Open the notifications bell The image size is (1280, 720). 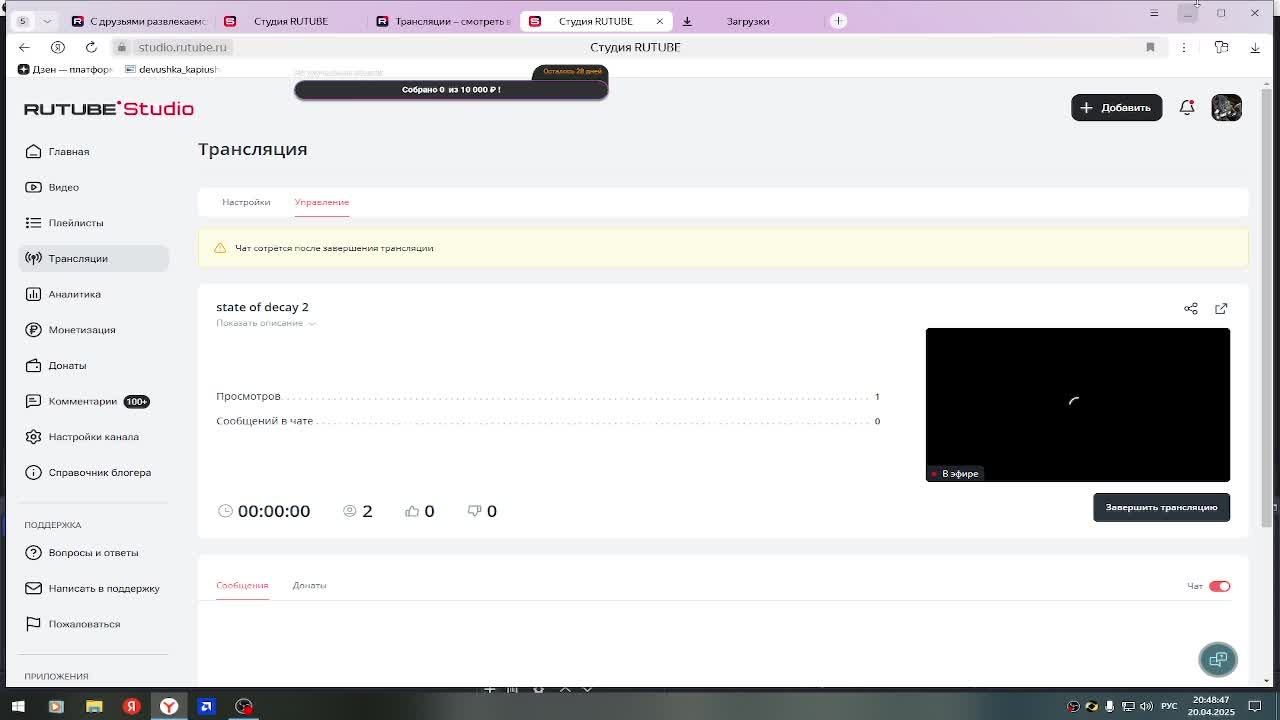(1187, 108)
